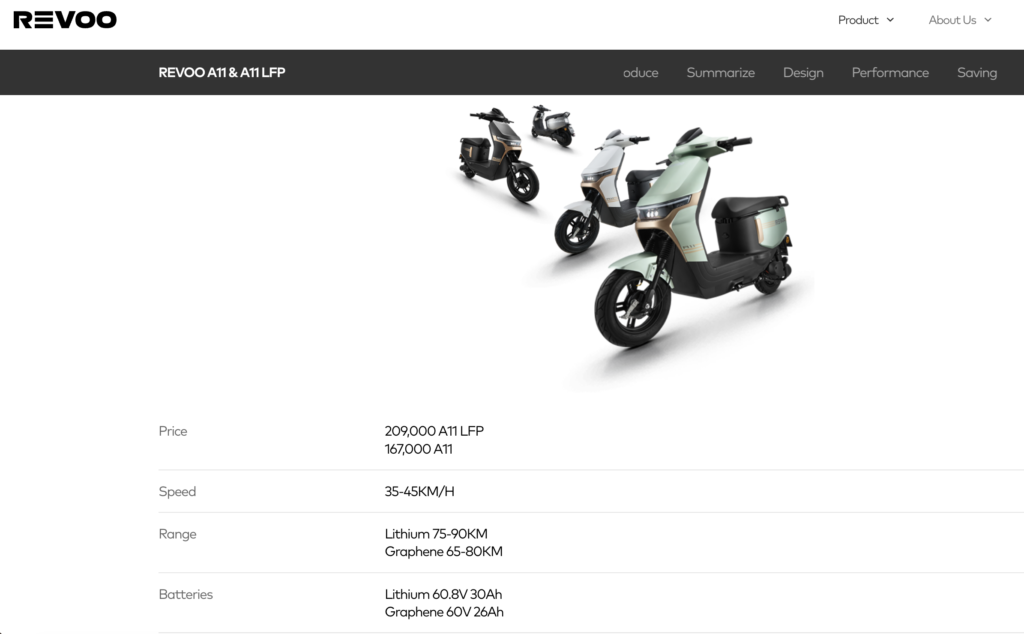Click the black scooter on the left
The height and width of the screenshot is (634, 1024).
(497, 155)
